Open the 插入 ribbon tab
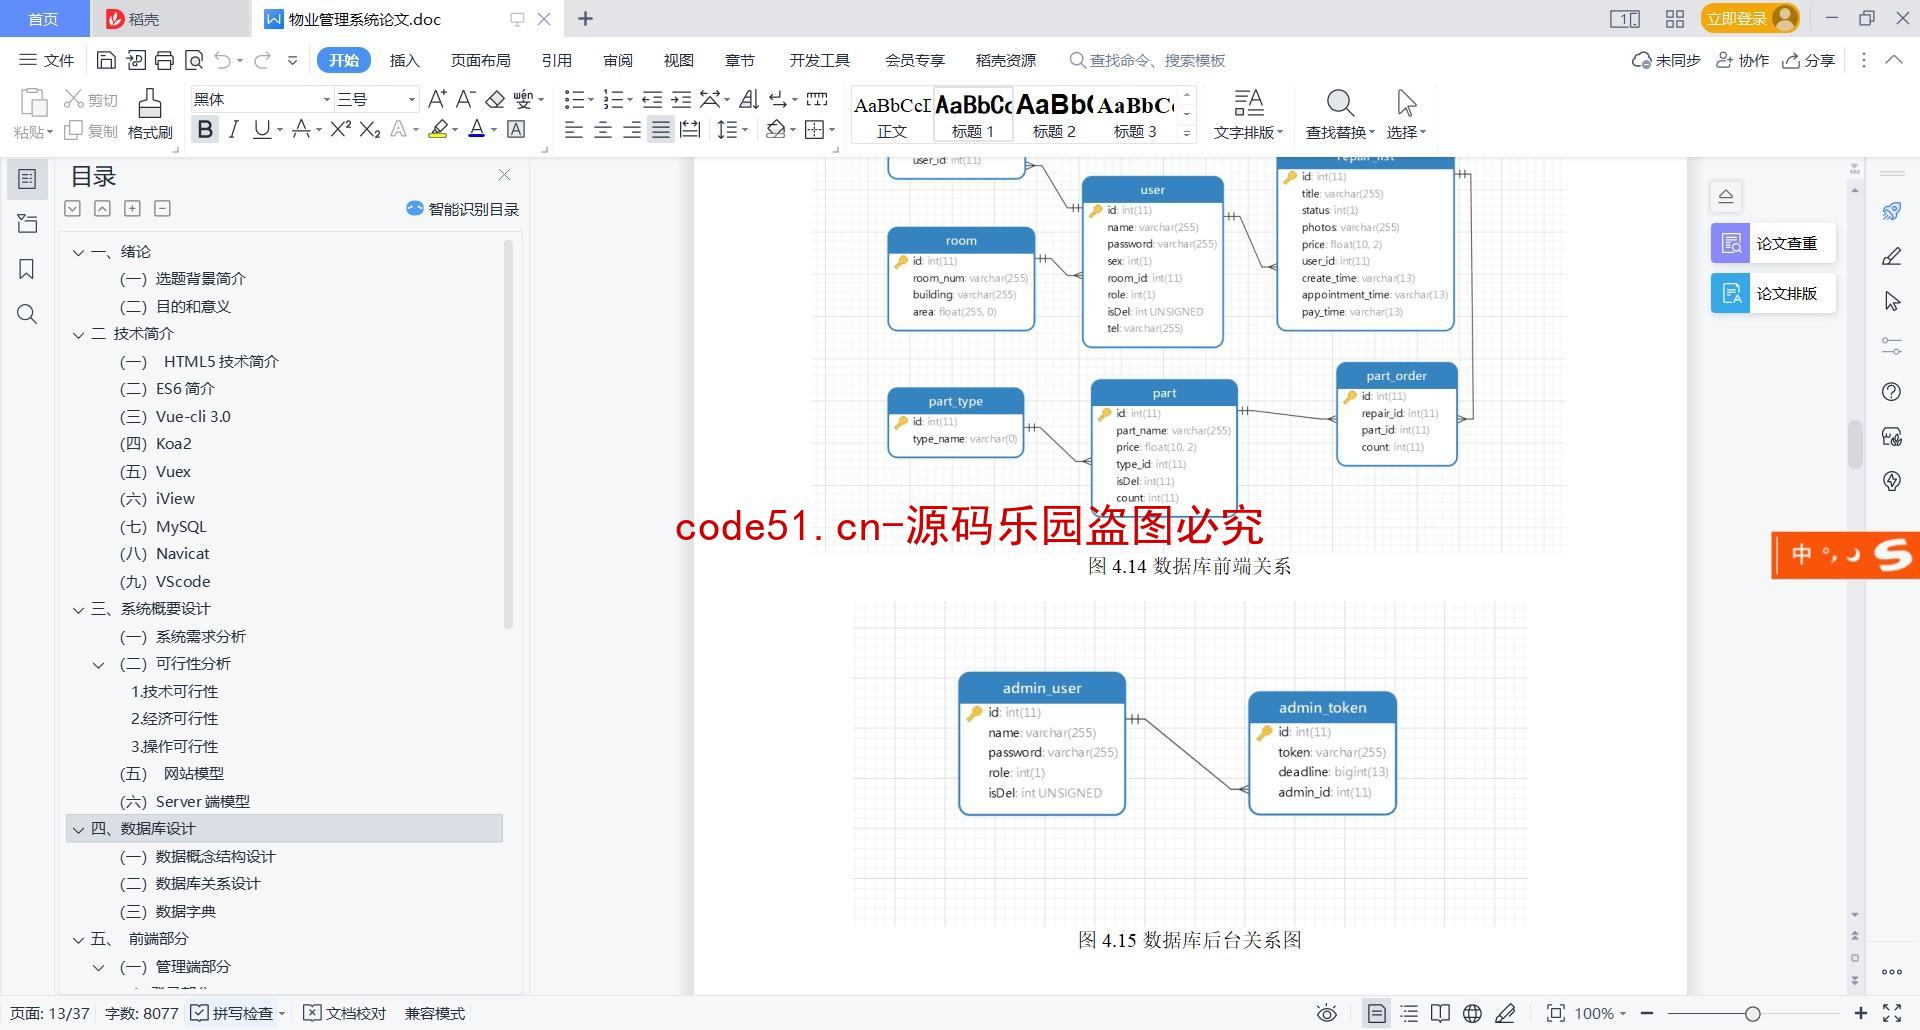This screenshot has height=1030, width=1920. [404, 60]
